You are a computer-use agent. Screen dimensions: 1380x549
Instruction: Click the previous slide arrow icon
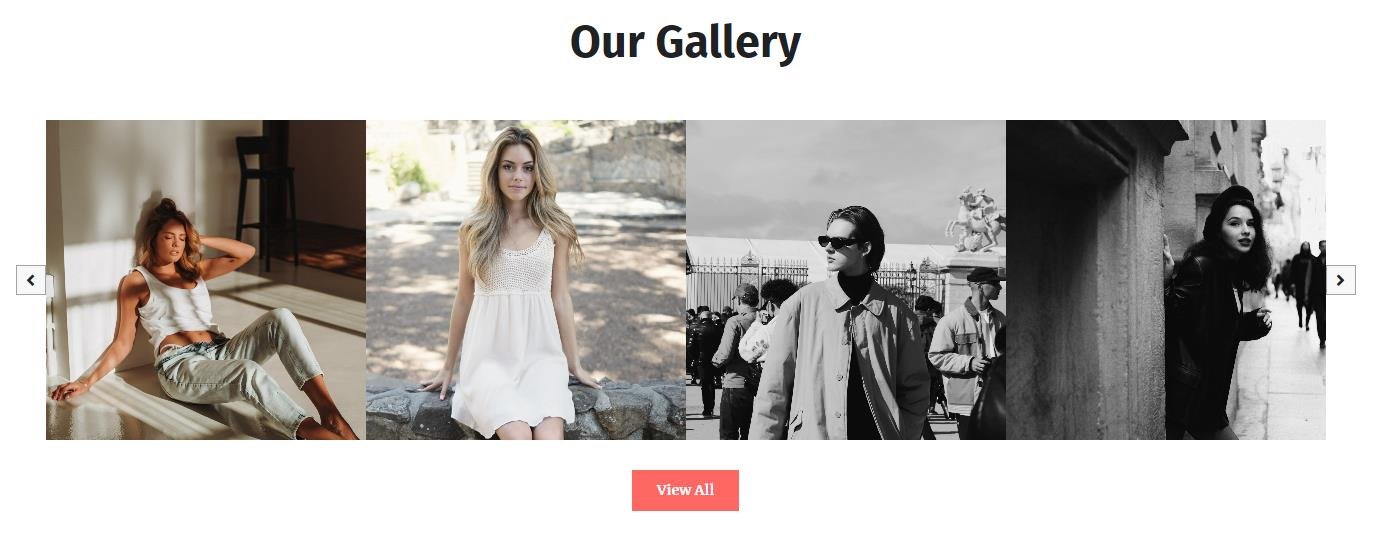[31, 280]
